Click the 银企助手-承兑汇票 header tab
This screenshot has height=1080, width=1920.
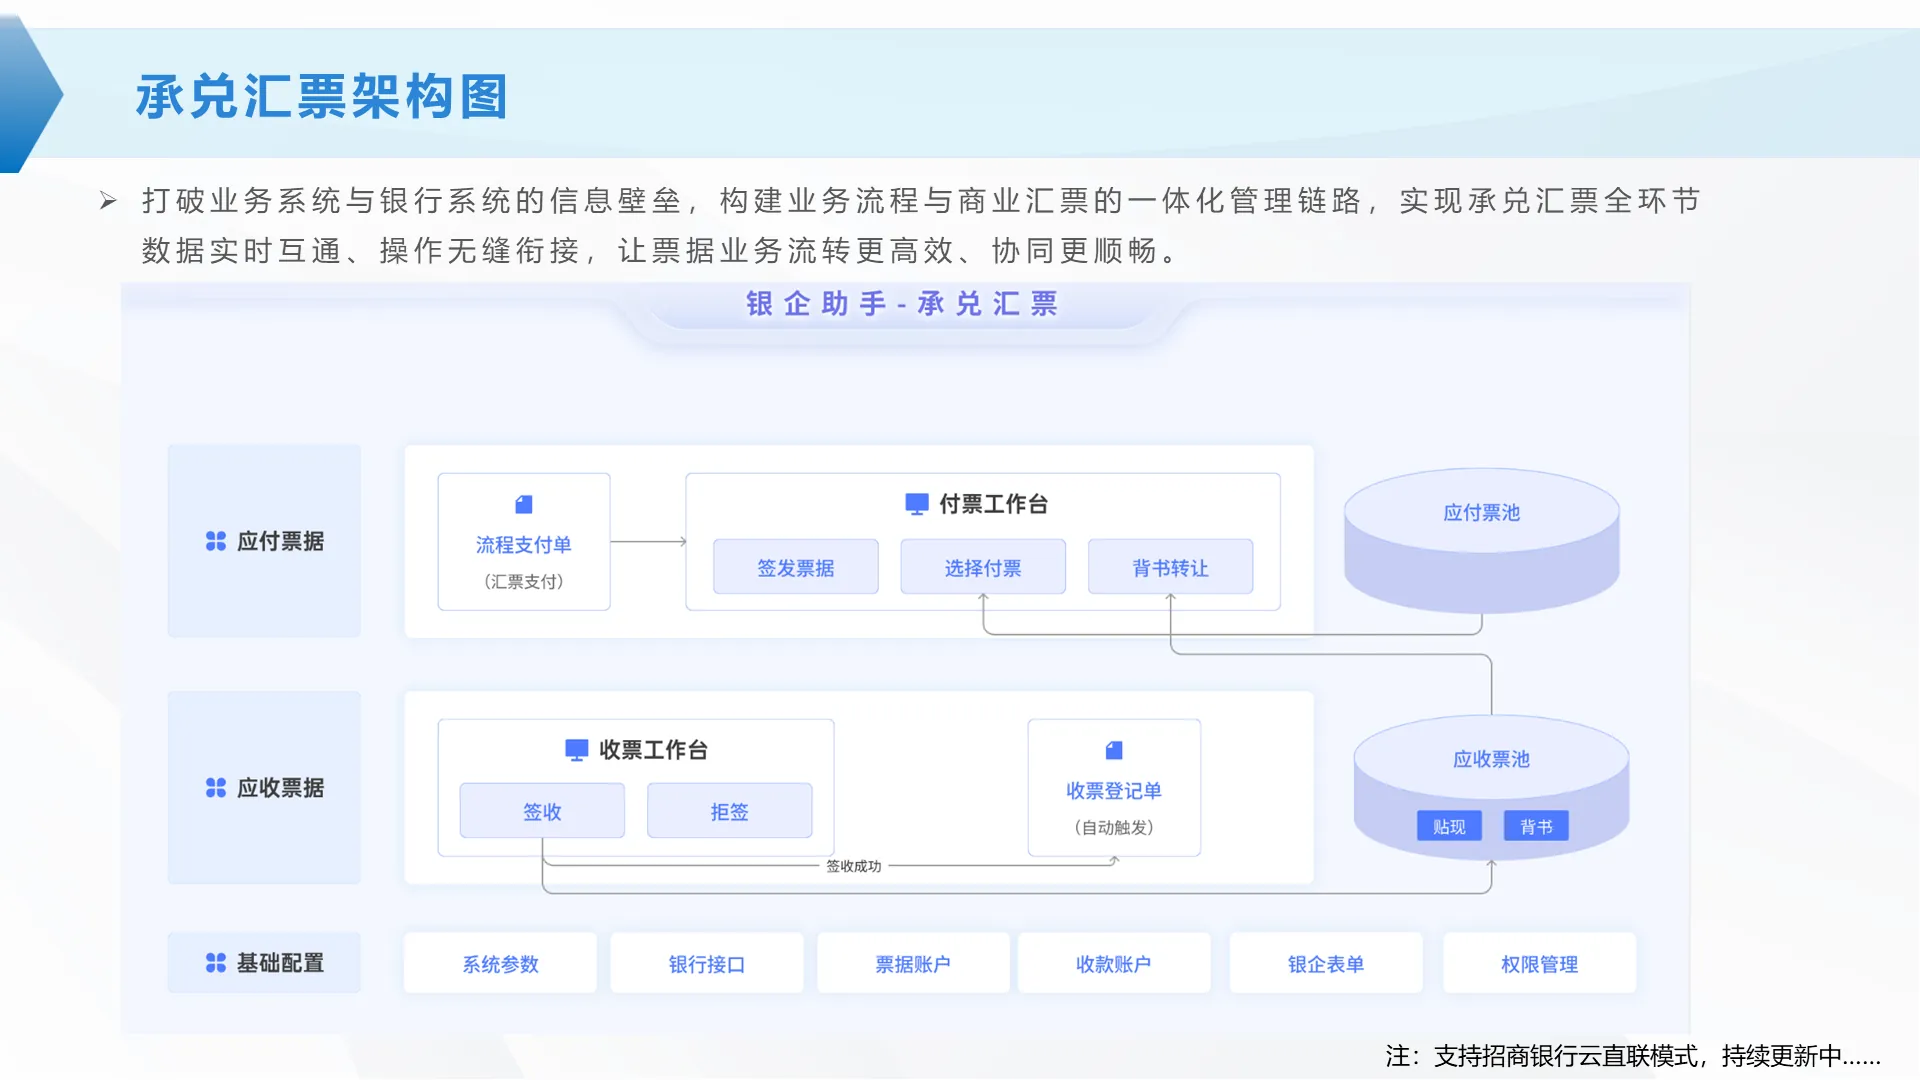(x=902, y=304)
